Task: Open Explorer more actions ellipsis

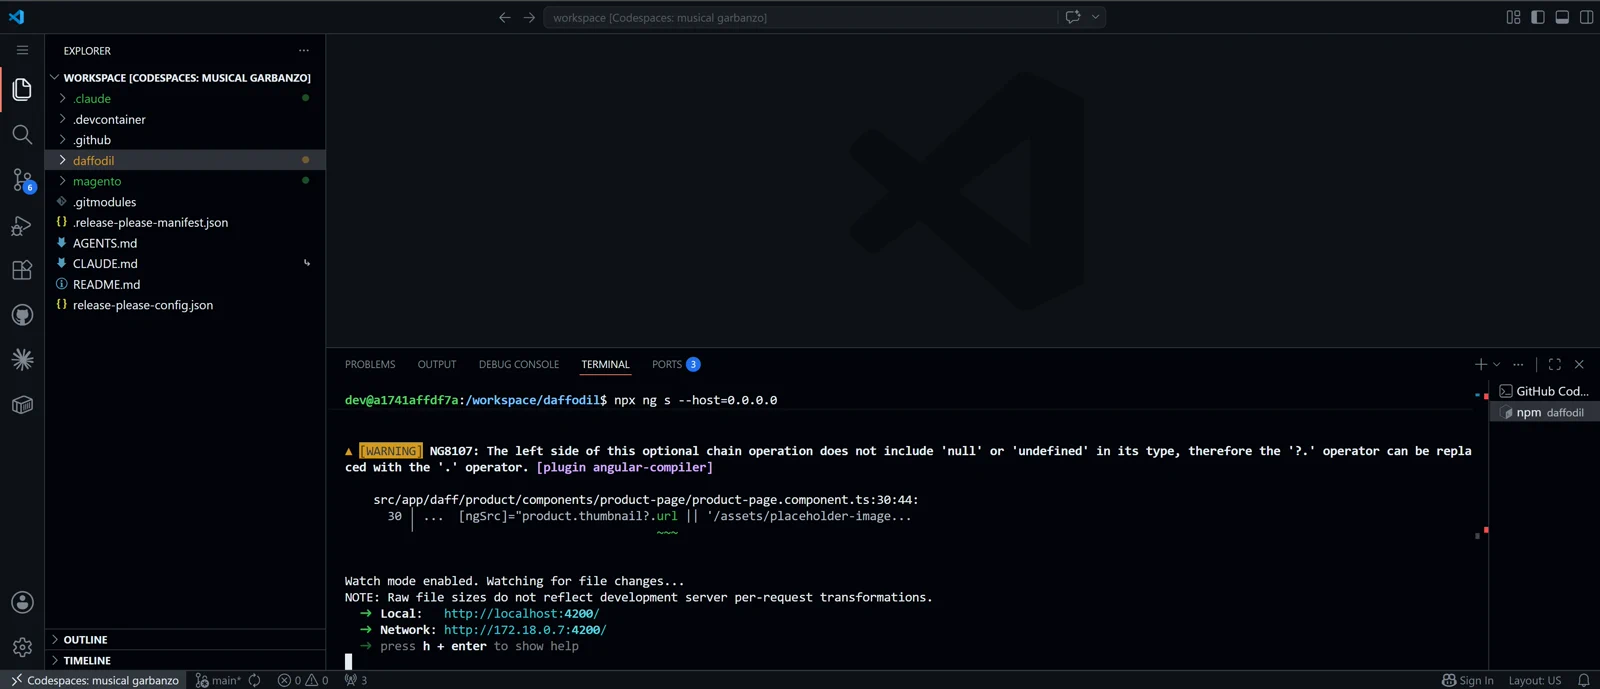Action: point(304,50)
